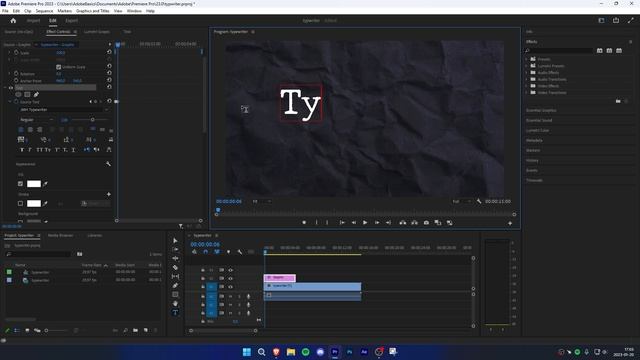Step forward one frame in Program Monitor
Image resolution: width=640 pixels, height=360 pixels.
(377, 223)
